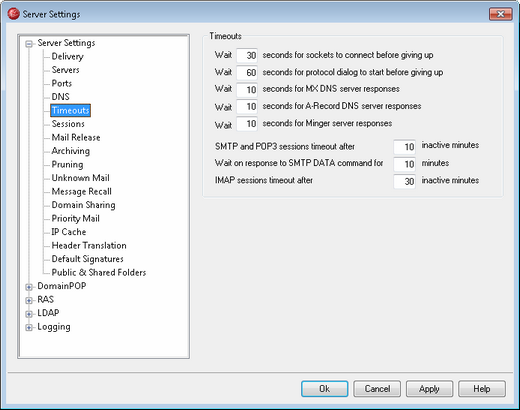Click the MDaemon icon in title bar
520x410 pixels.
pos(14,14)
